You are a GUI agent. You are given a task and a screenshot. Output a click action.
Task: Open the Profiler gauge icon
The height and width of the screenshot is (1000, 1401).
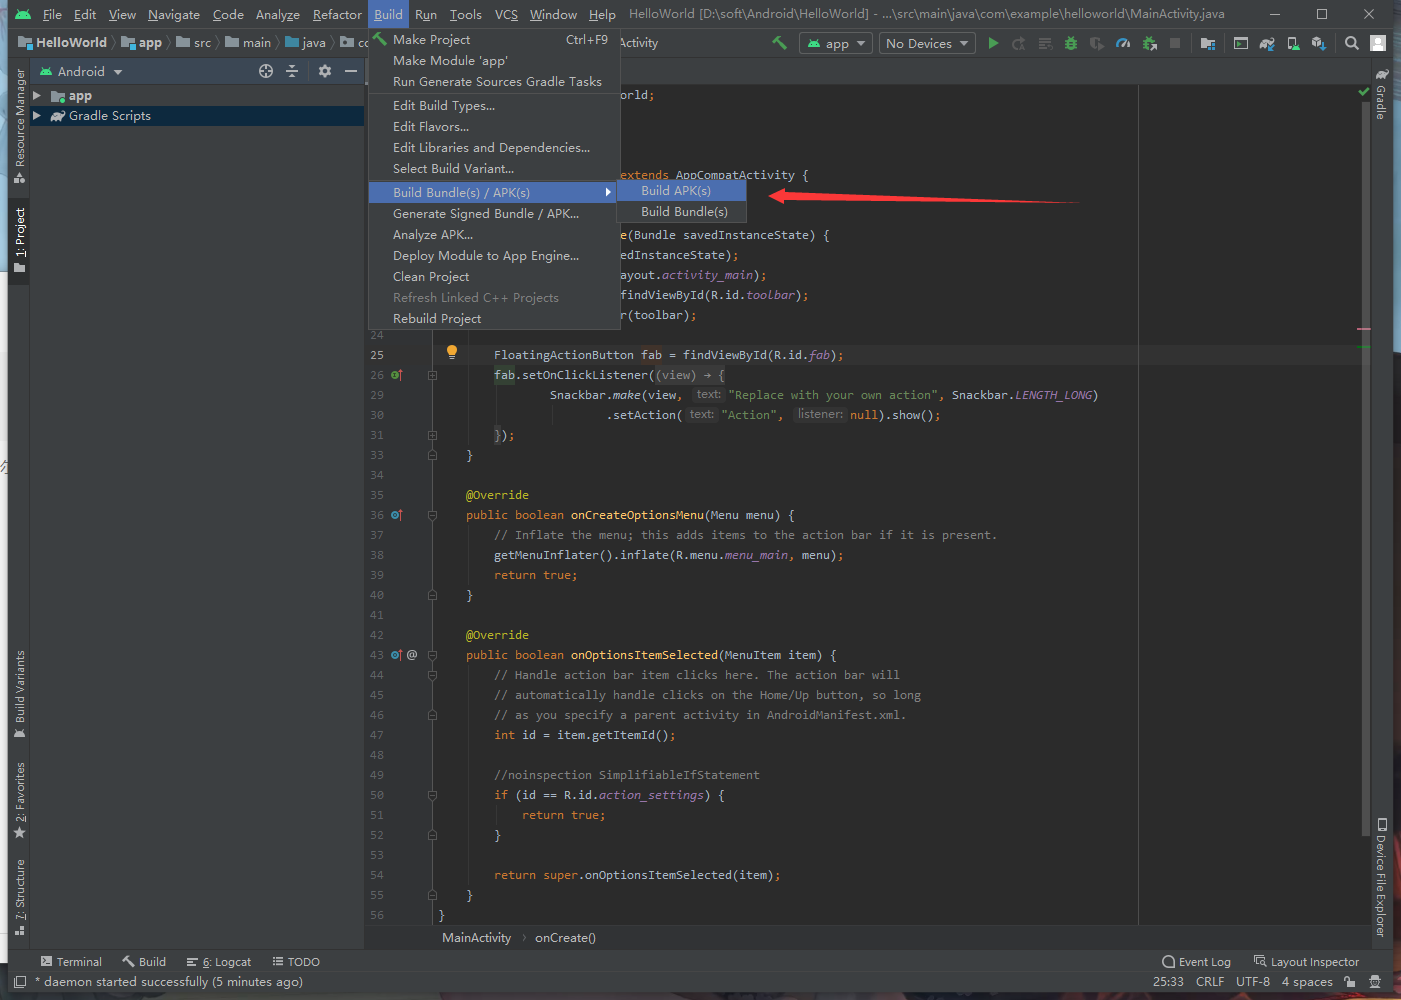[1123, 43]
